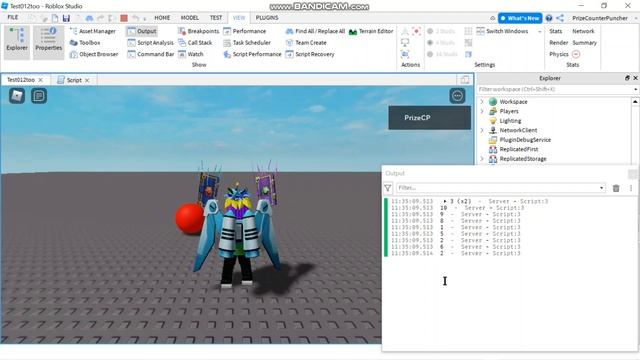Toggle the Explorer panel button
This screenshot has width=640, height=360.
(17, 42)
